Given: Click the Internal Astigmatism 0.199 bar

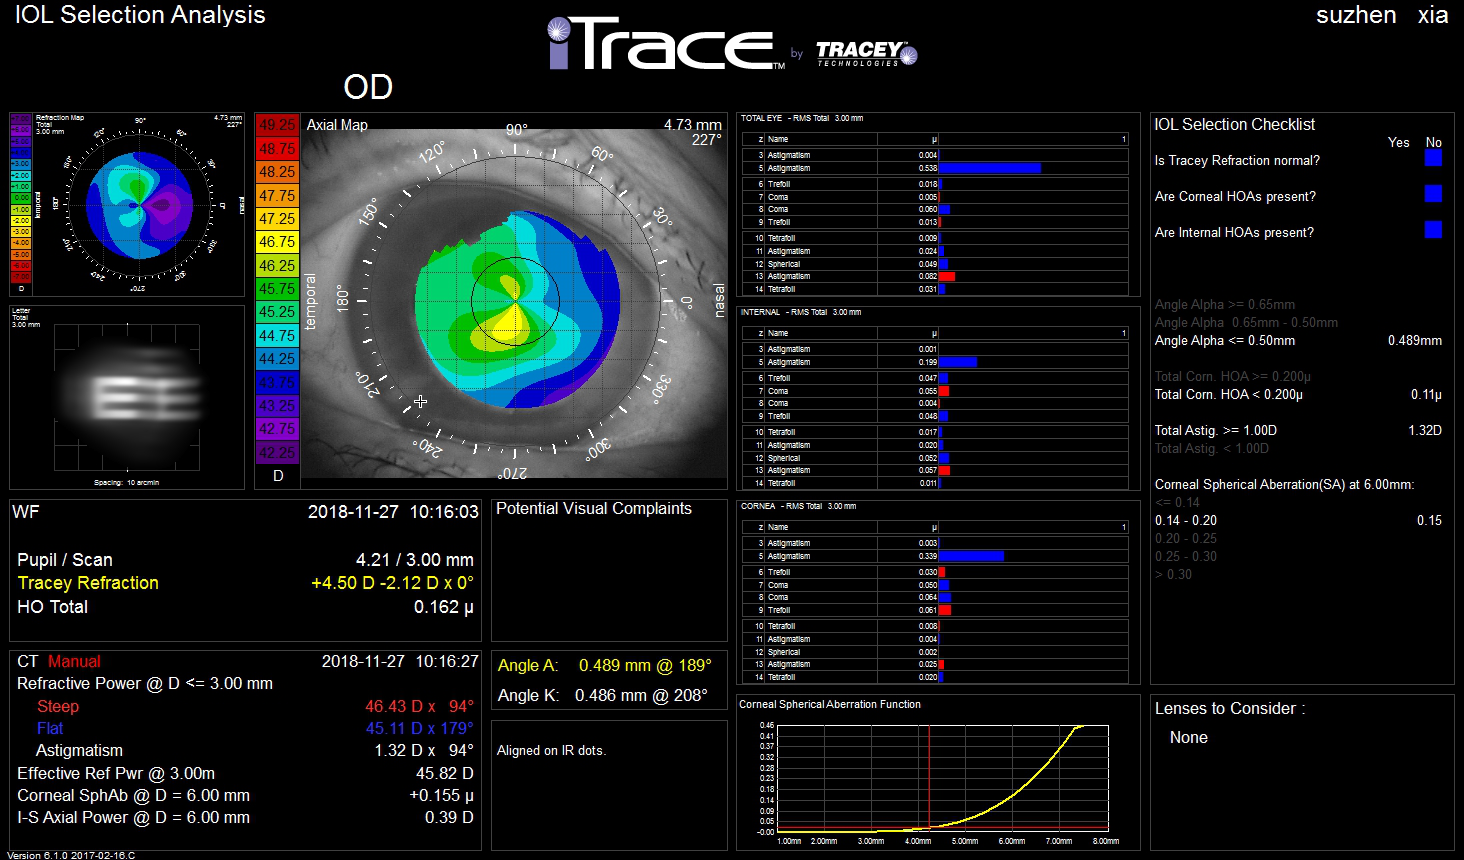Looking at the screenshot, I should pyautogui.click(x=958, y=362).
